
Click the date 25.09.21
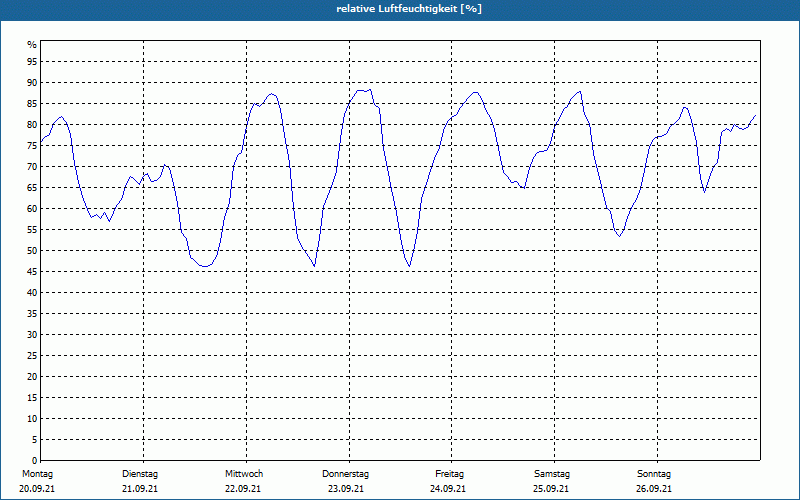[551, 489]
